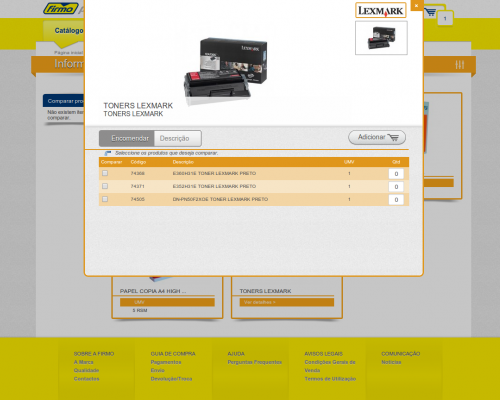Viewport: 500px width, 400px height.
Task: Click the Firmo logo
Action: tap(61, 8)
